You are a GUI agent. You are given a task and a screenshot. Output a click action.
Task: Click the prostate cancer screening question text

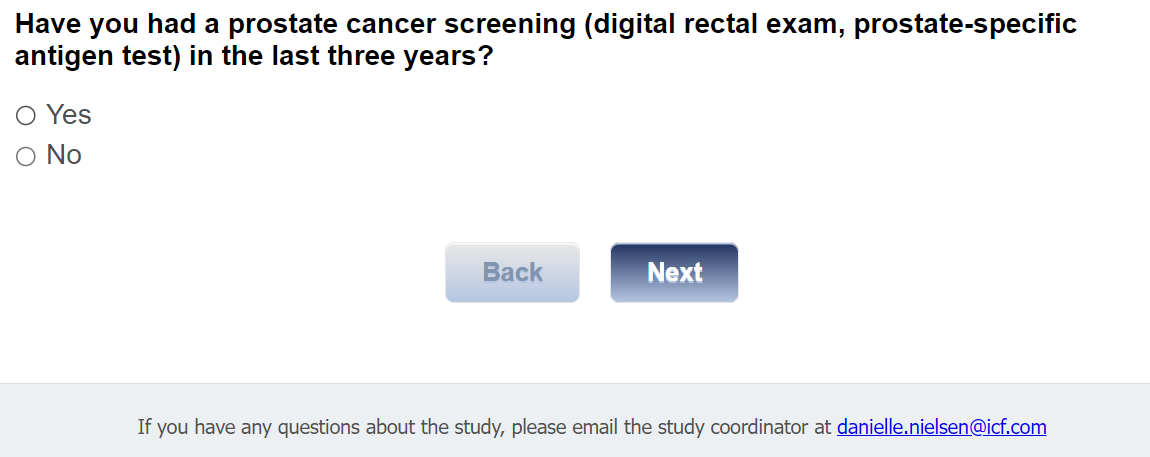tap(545, 24)
